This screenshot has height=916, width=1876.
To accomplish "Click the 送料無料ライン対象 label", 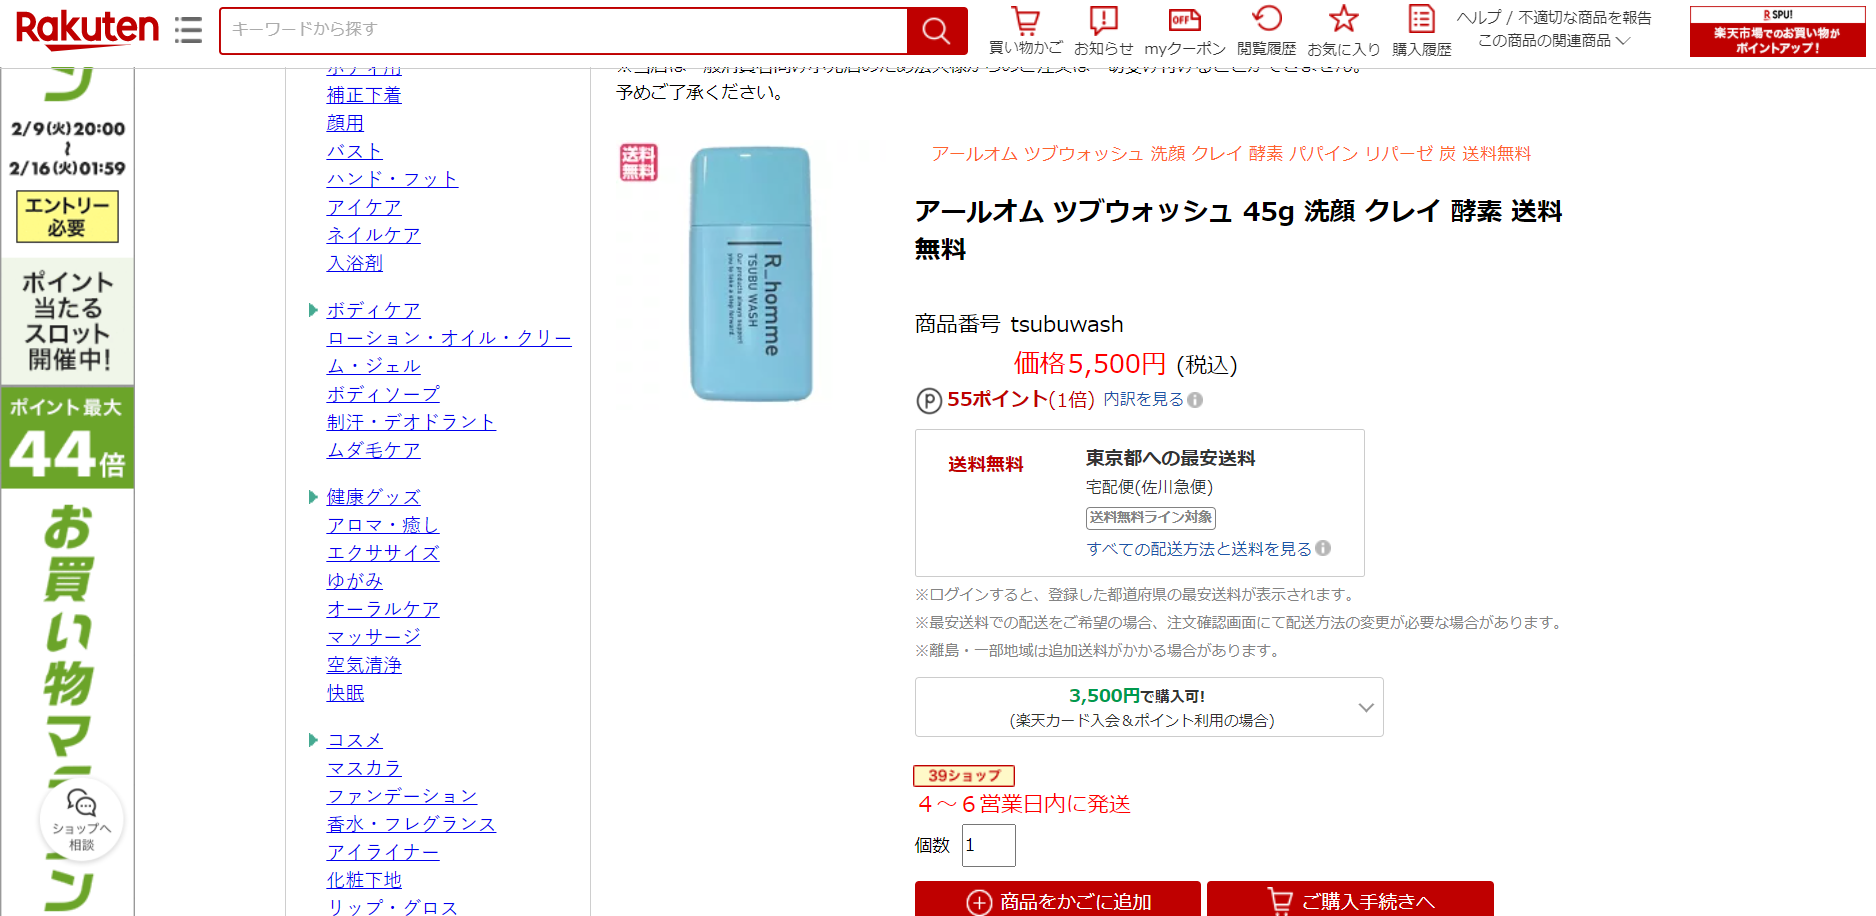I will (x=1151, y=518).
